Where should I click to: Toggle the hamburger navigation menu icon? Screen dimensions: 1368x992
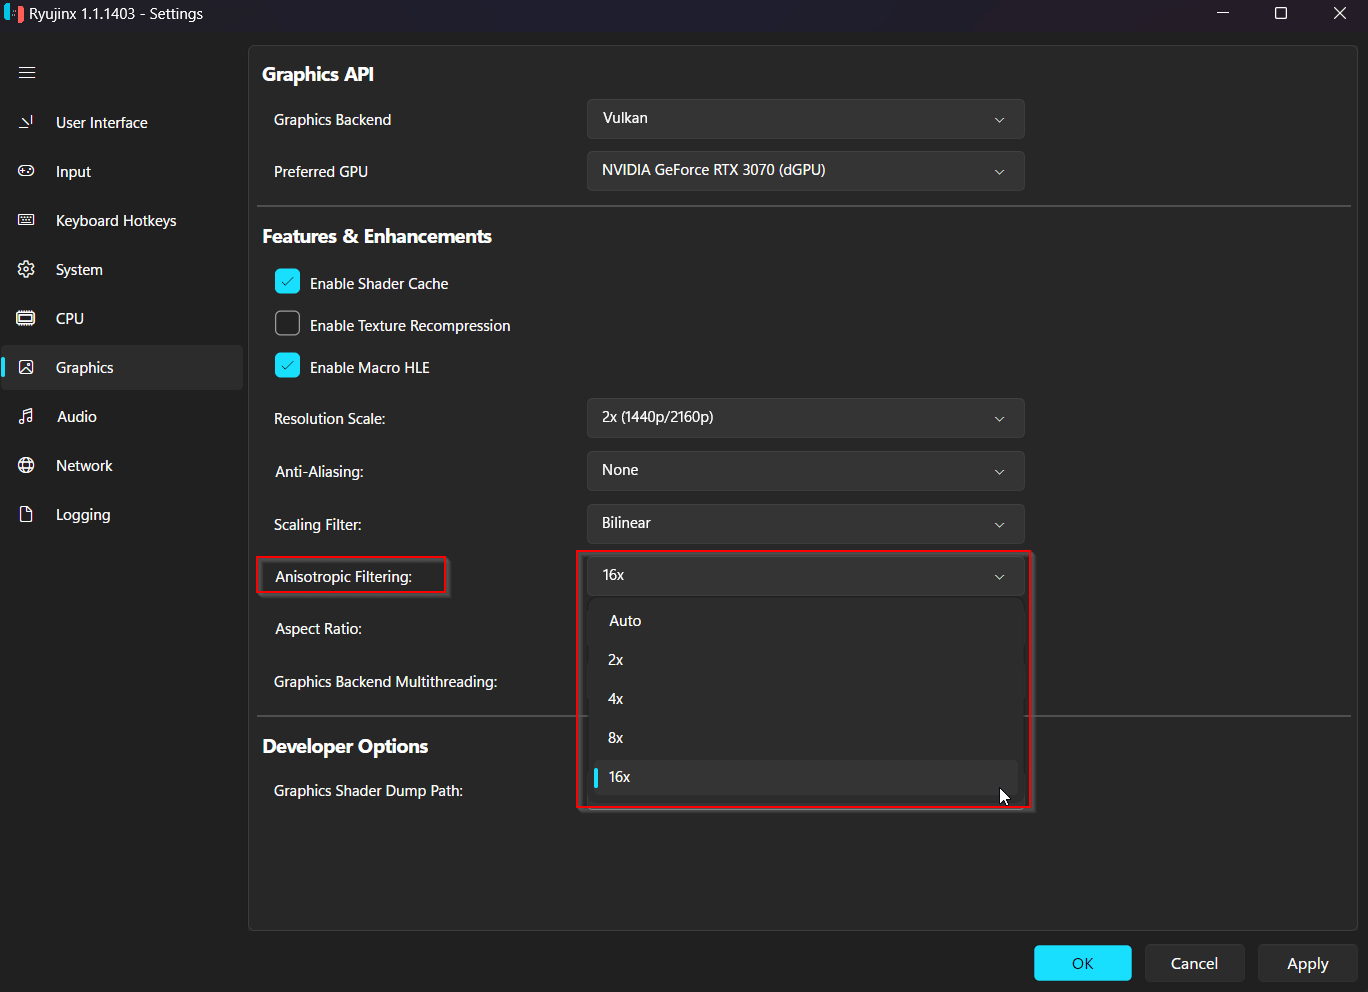(27, 73)
